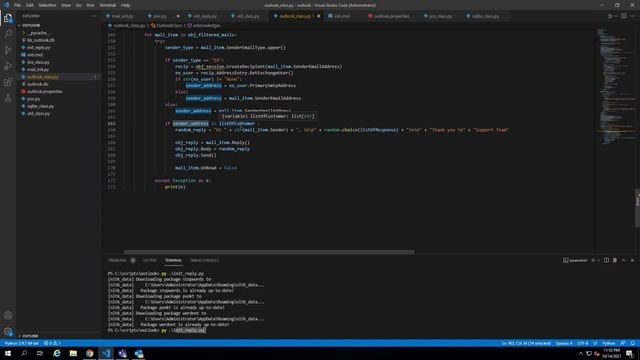Click the Split Editor icon
The image size is (640, 360).
pyautogui.click(x=624, y=16)
